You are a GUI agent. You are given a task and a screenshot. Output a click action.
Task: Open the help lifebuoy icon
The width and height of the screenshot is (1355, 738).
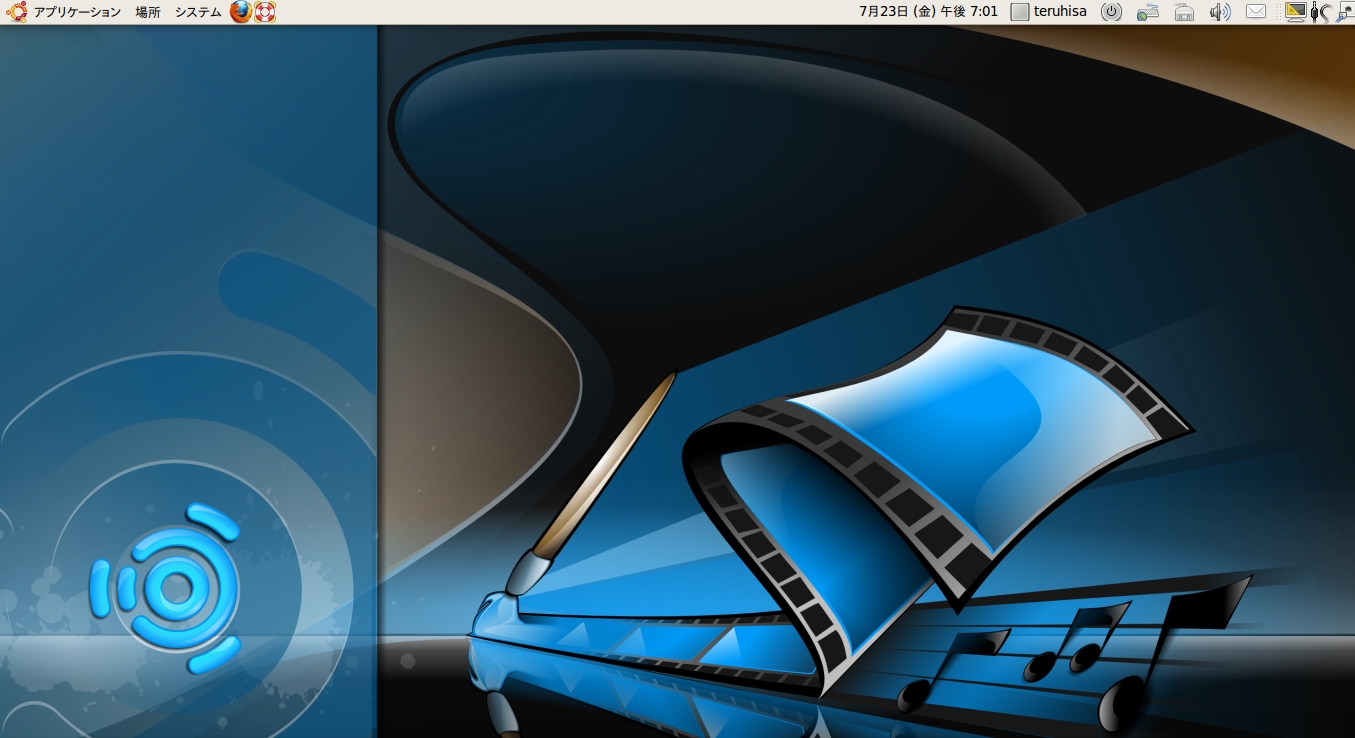click(x=265, y=12)
